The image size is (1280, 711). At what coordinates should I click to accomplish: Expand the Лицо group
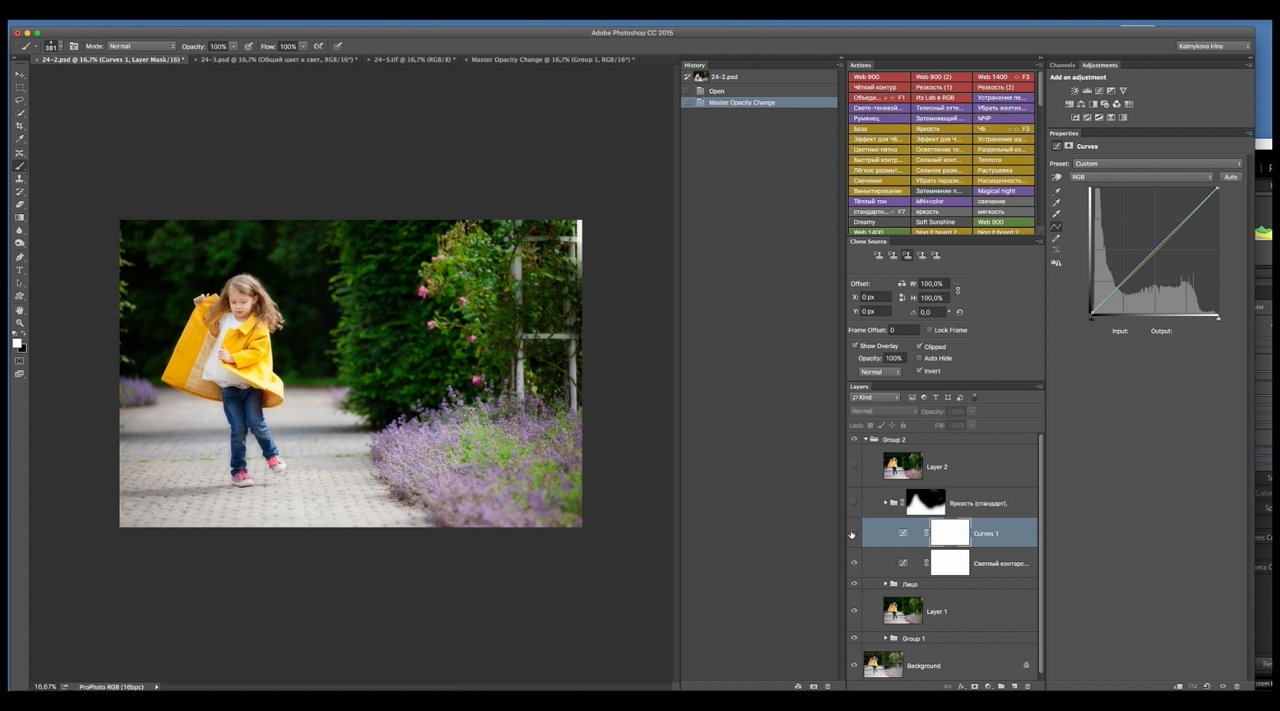885,583
